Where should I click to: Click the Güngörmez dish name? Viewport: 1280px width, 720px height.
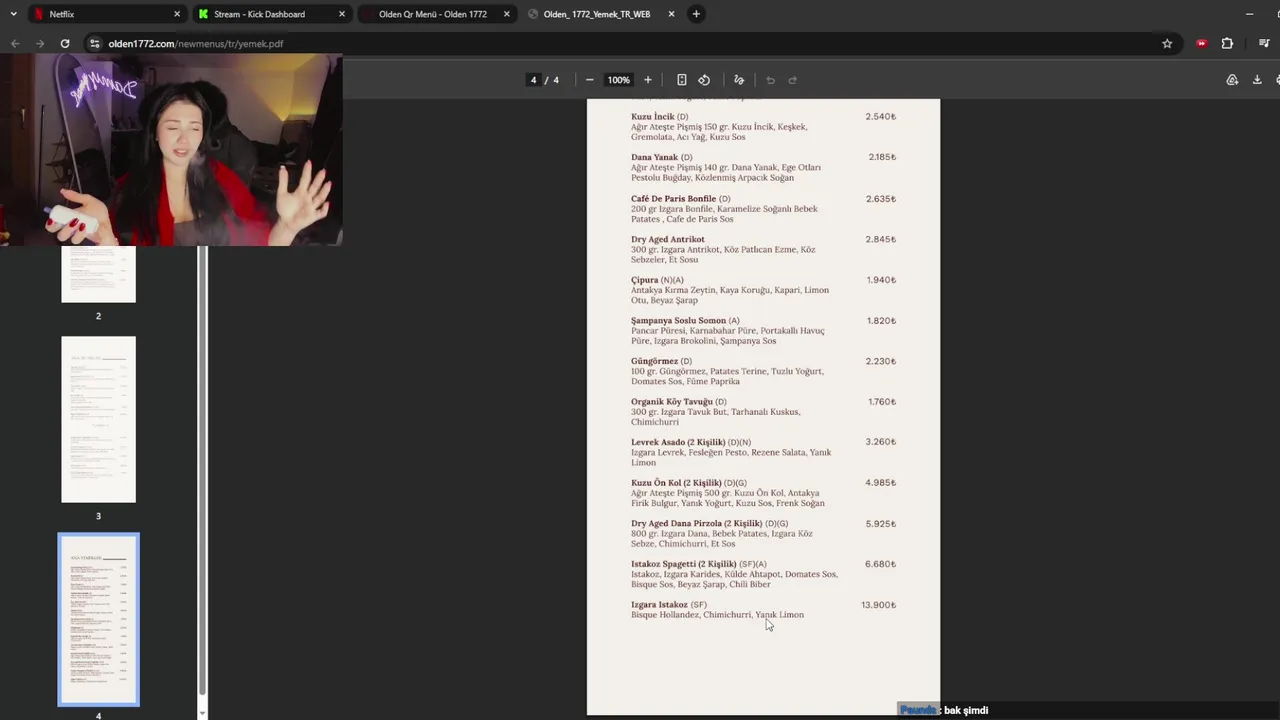point(655,361)
